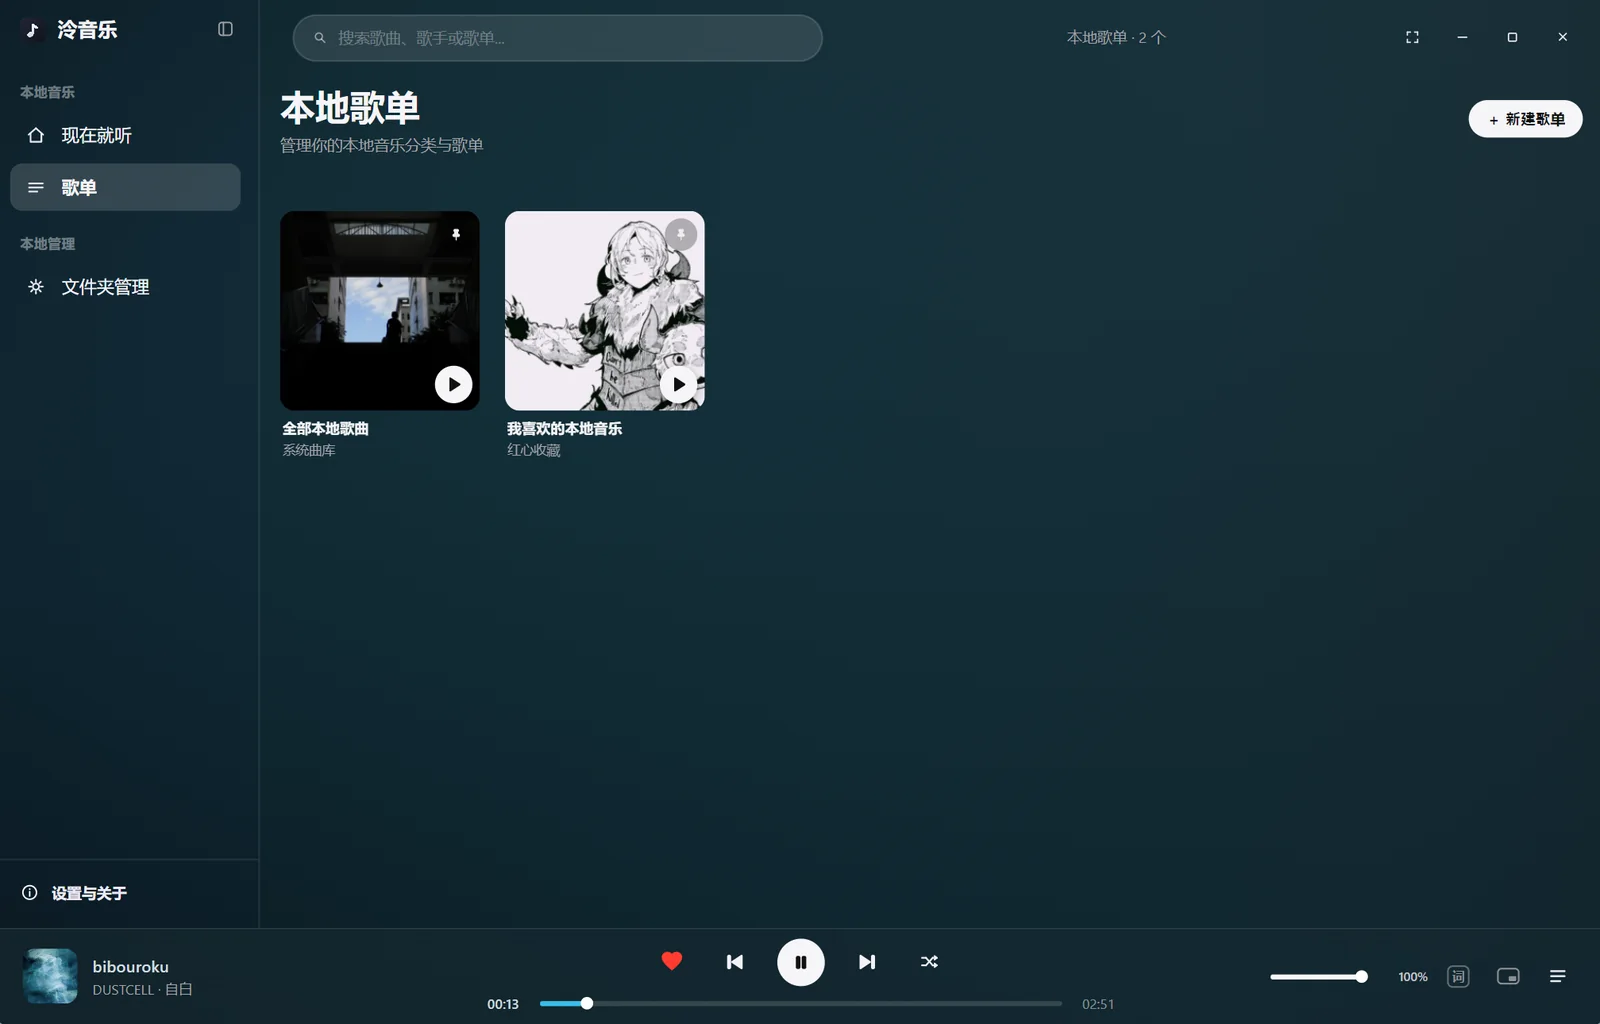Screen dimensions: 1600x1024
Task: Maximize the 泠音乐 window
Action: tap(1512, 37)
